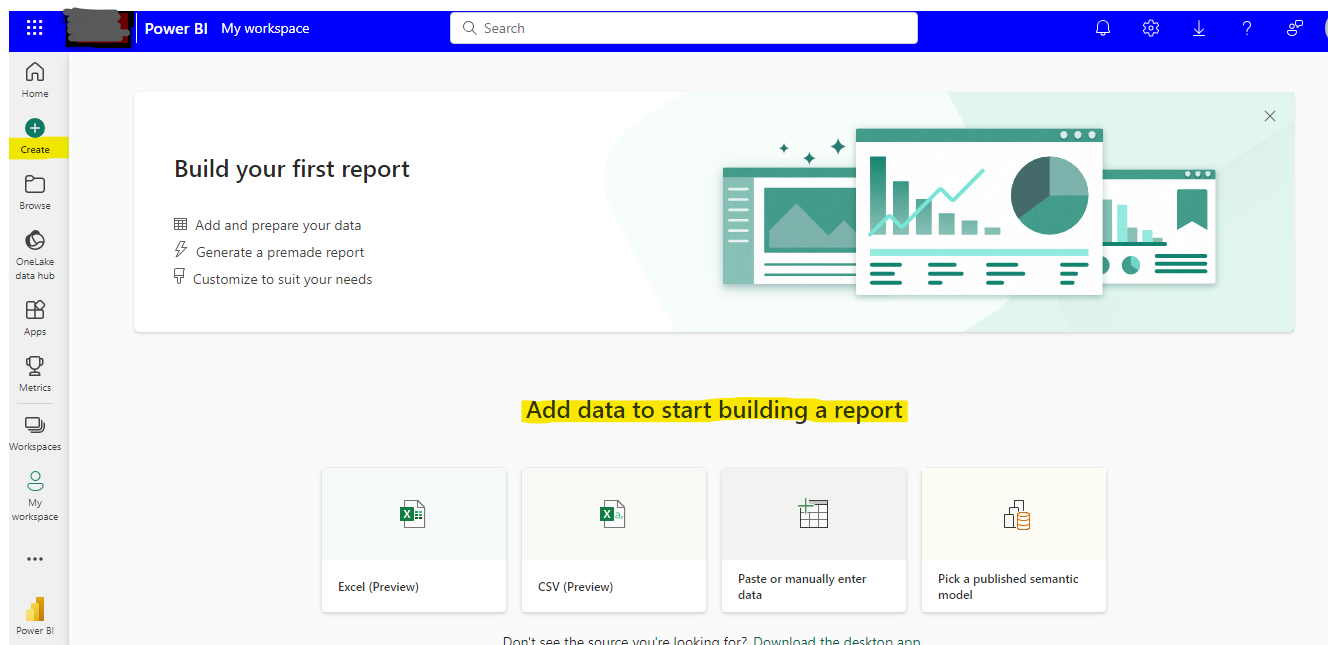Screen dimensions: 1328x645
Task: Click the report illustration in the banner
Action: tap(969, 212)
